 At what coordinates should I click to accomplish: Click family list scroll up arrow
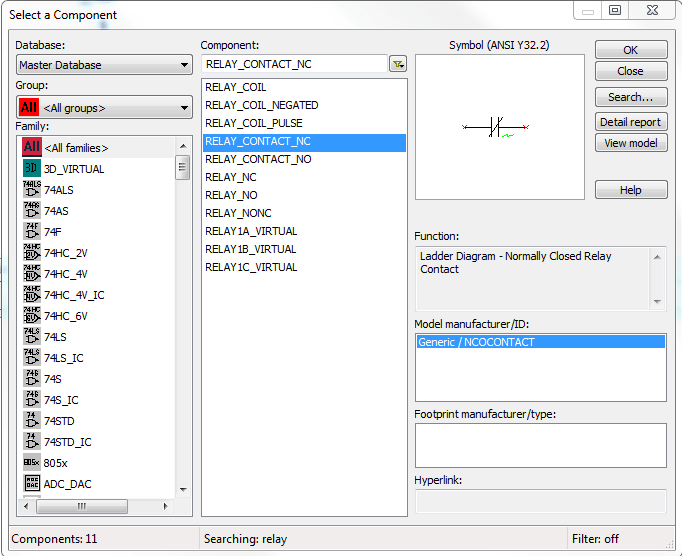[183, 146]
